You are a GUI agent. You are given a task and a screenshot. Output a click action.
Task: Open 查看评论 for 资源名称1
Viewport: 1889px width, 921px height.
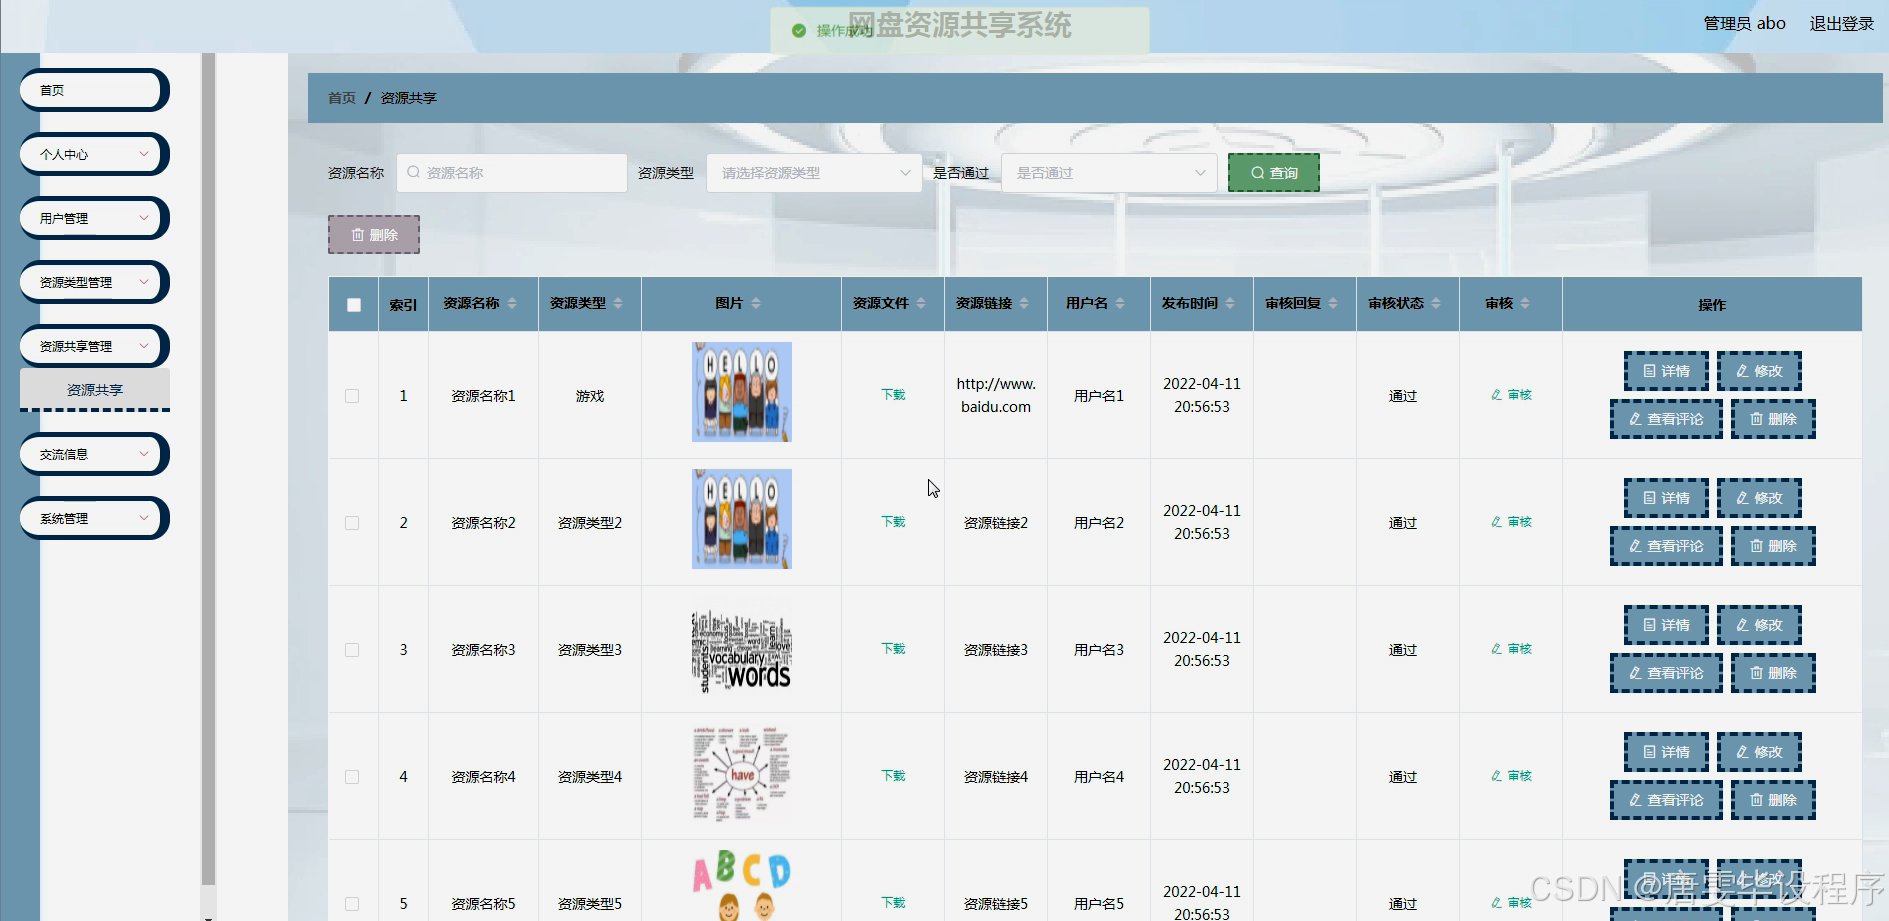click(1666, 419)
